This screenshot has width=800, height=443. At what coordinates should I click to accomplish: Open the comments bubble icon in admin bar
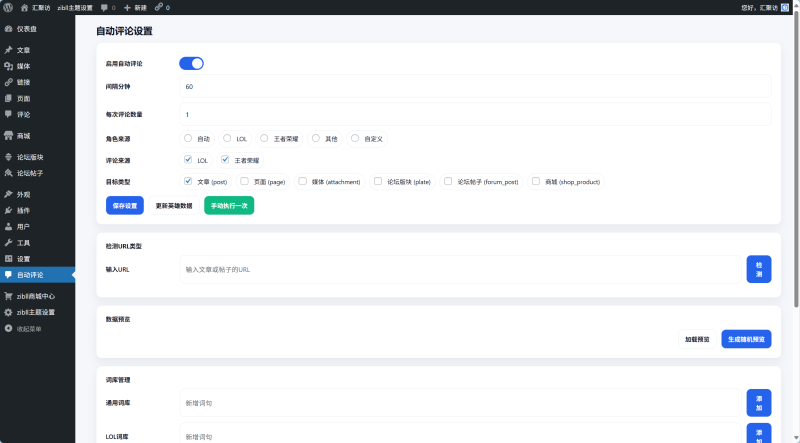point(104,7)
